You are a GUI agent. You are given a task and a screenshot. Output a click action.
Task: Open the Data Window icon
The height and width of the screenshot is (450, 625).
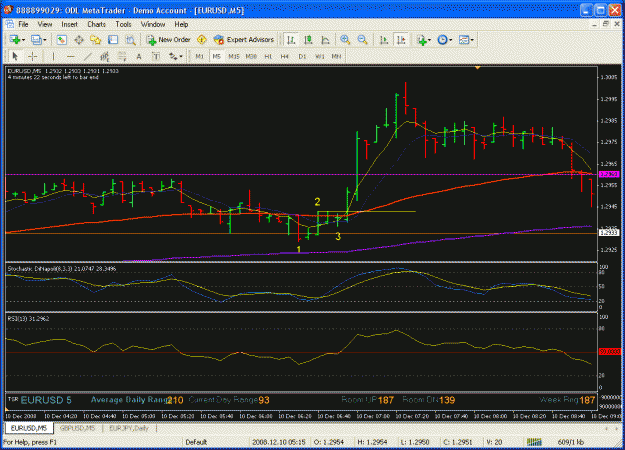pos(79,40)
